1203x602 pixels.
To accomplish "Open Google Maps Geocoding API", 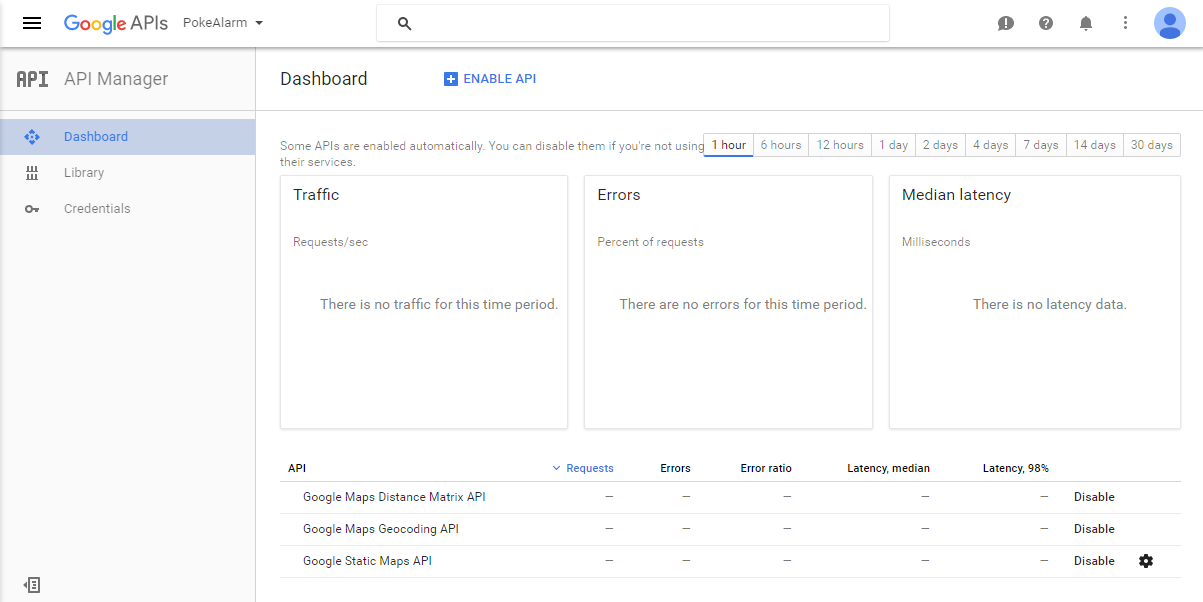I will coord(381,529).
